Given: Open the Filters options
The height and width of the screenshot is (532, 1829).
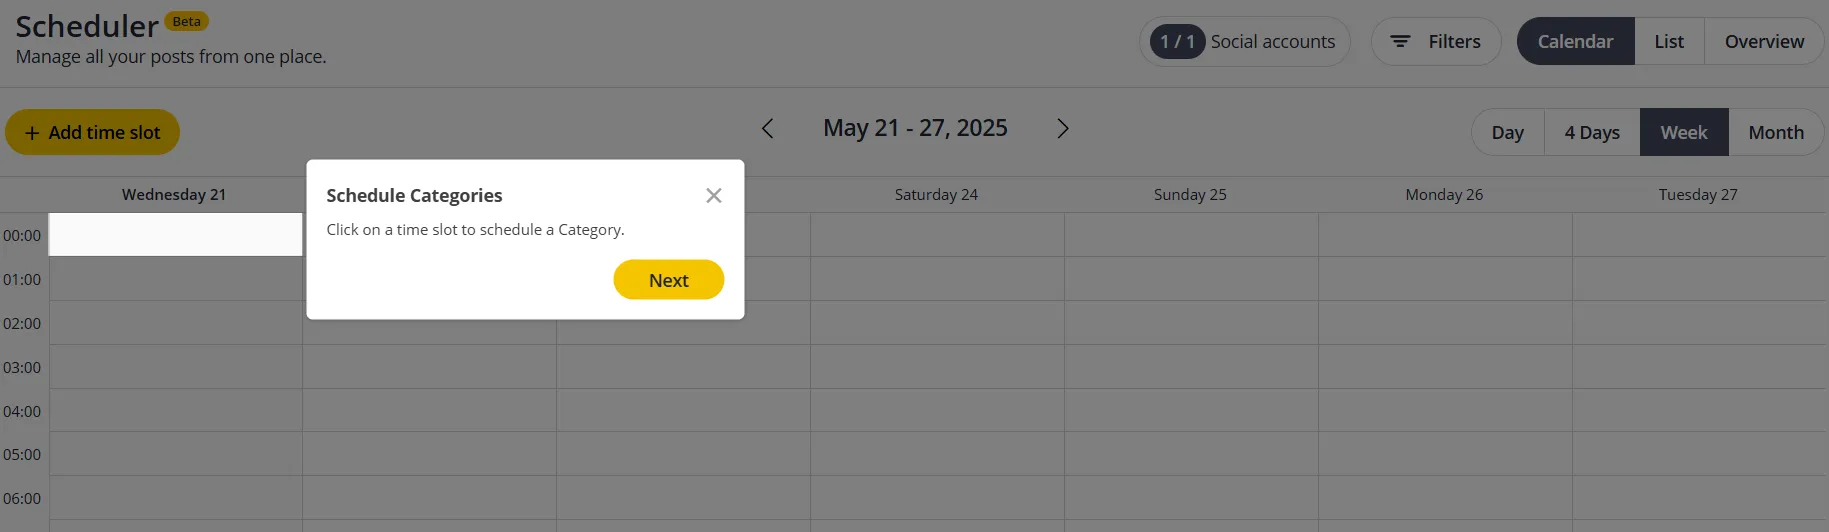Looking at the screenshot, I should tap(1435, 42).
